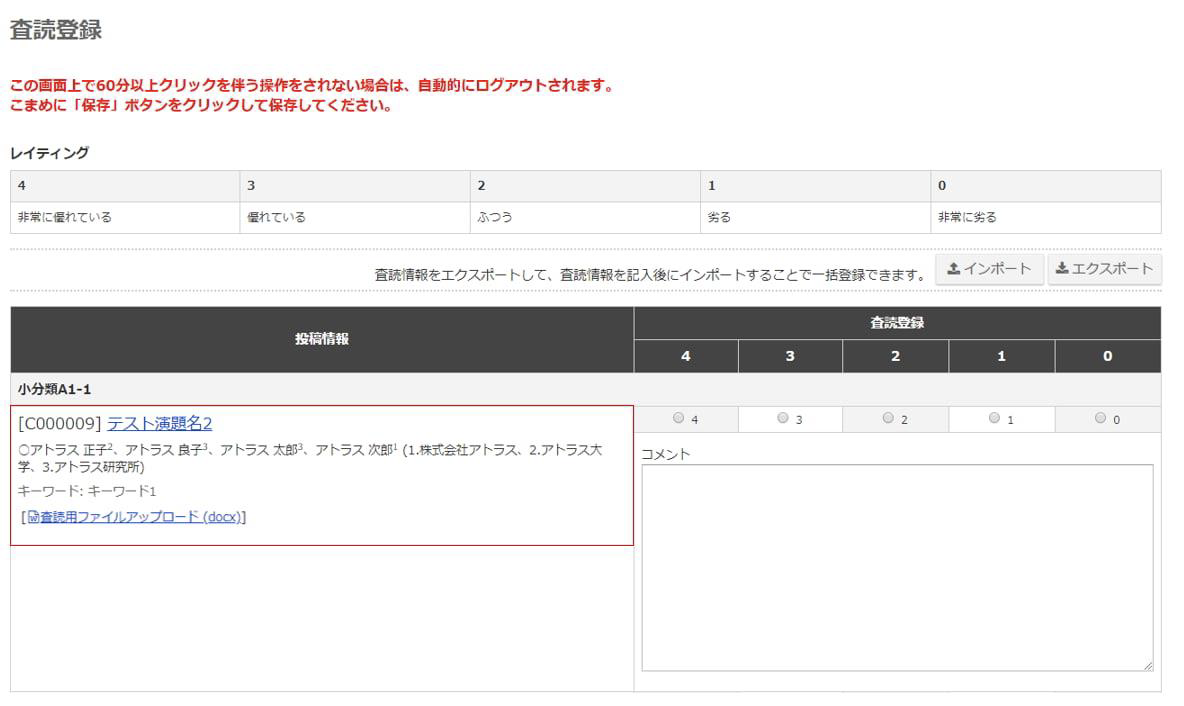
Task: Click the download arrow icon on エクスポート
Action: tap(1062, 269)
